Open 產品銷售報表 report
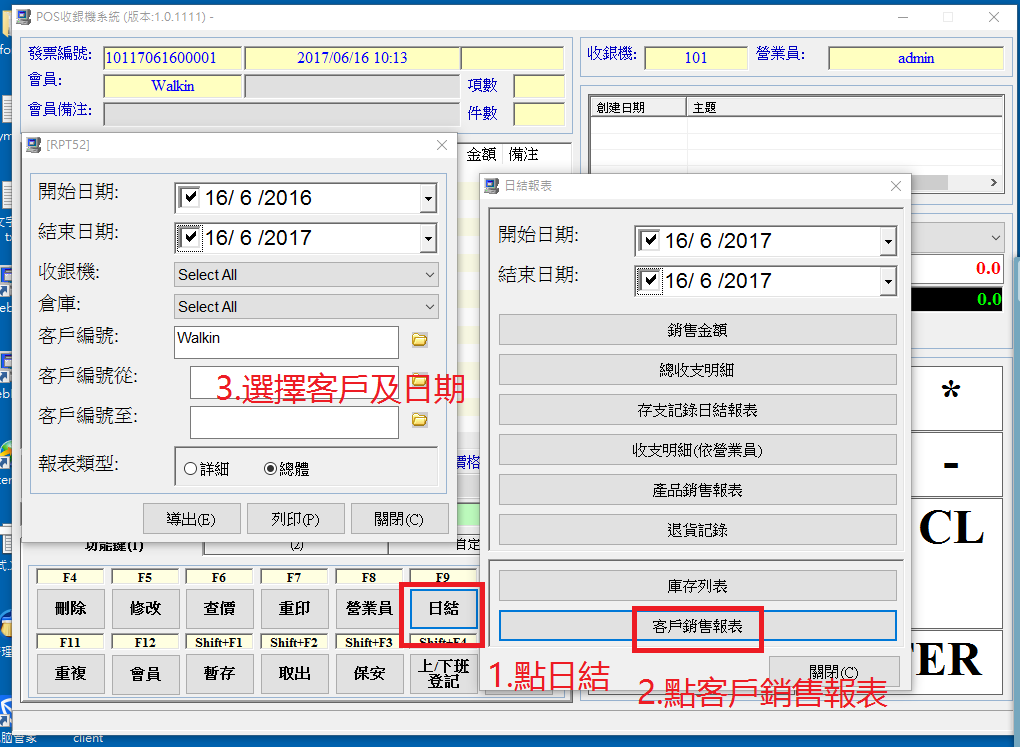Image resolution: width=1020 pixels, height=747 pixels. (697, 490)
